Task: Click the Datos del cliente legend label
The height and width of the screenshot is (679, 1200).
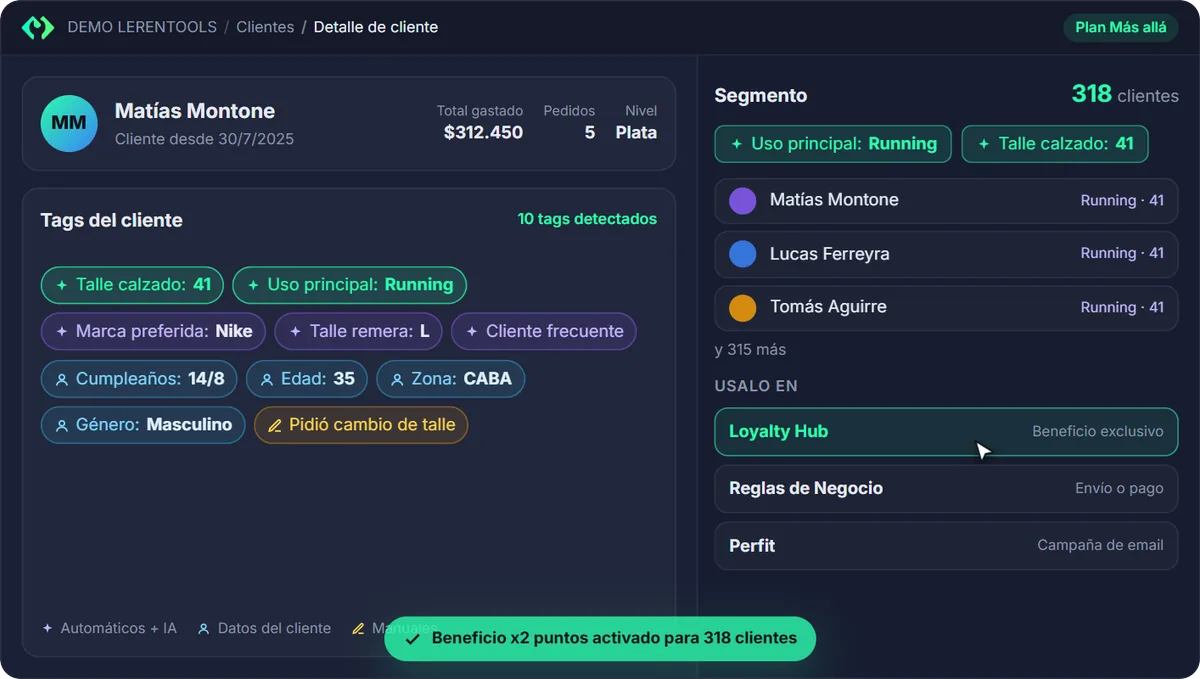Action: [x=274, y=629]
